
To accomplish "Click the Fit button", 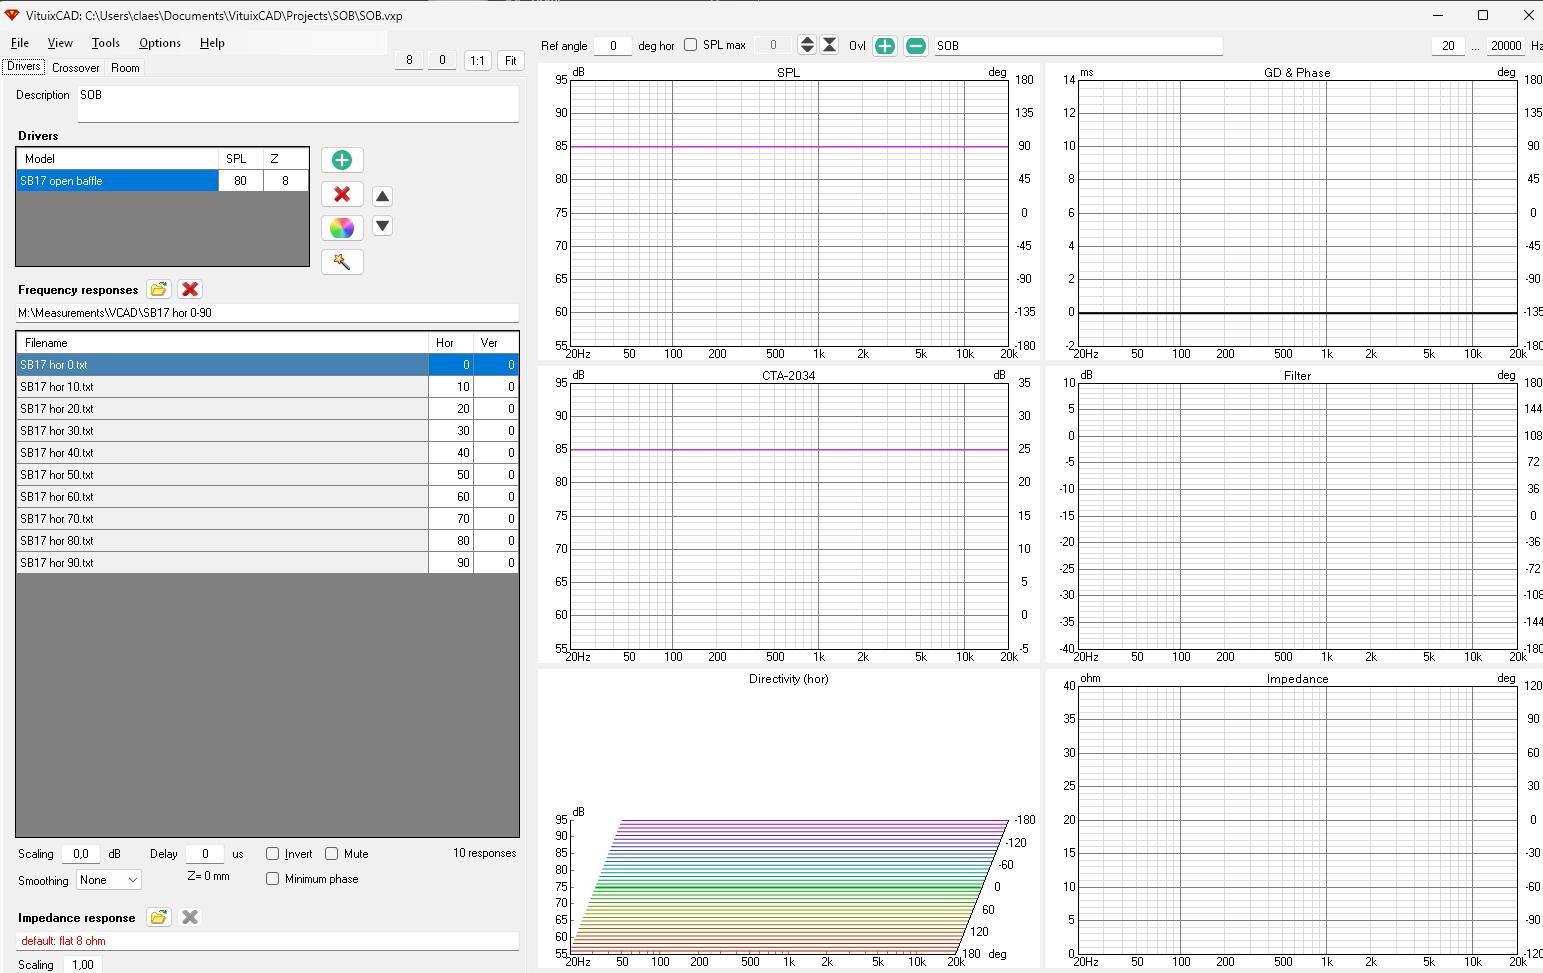I will point(511,60).
